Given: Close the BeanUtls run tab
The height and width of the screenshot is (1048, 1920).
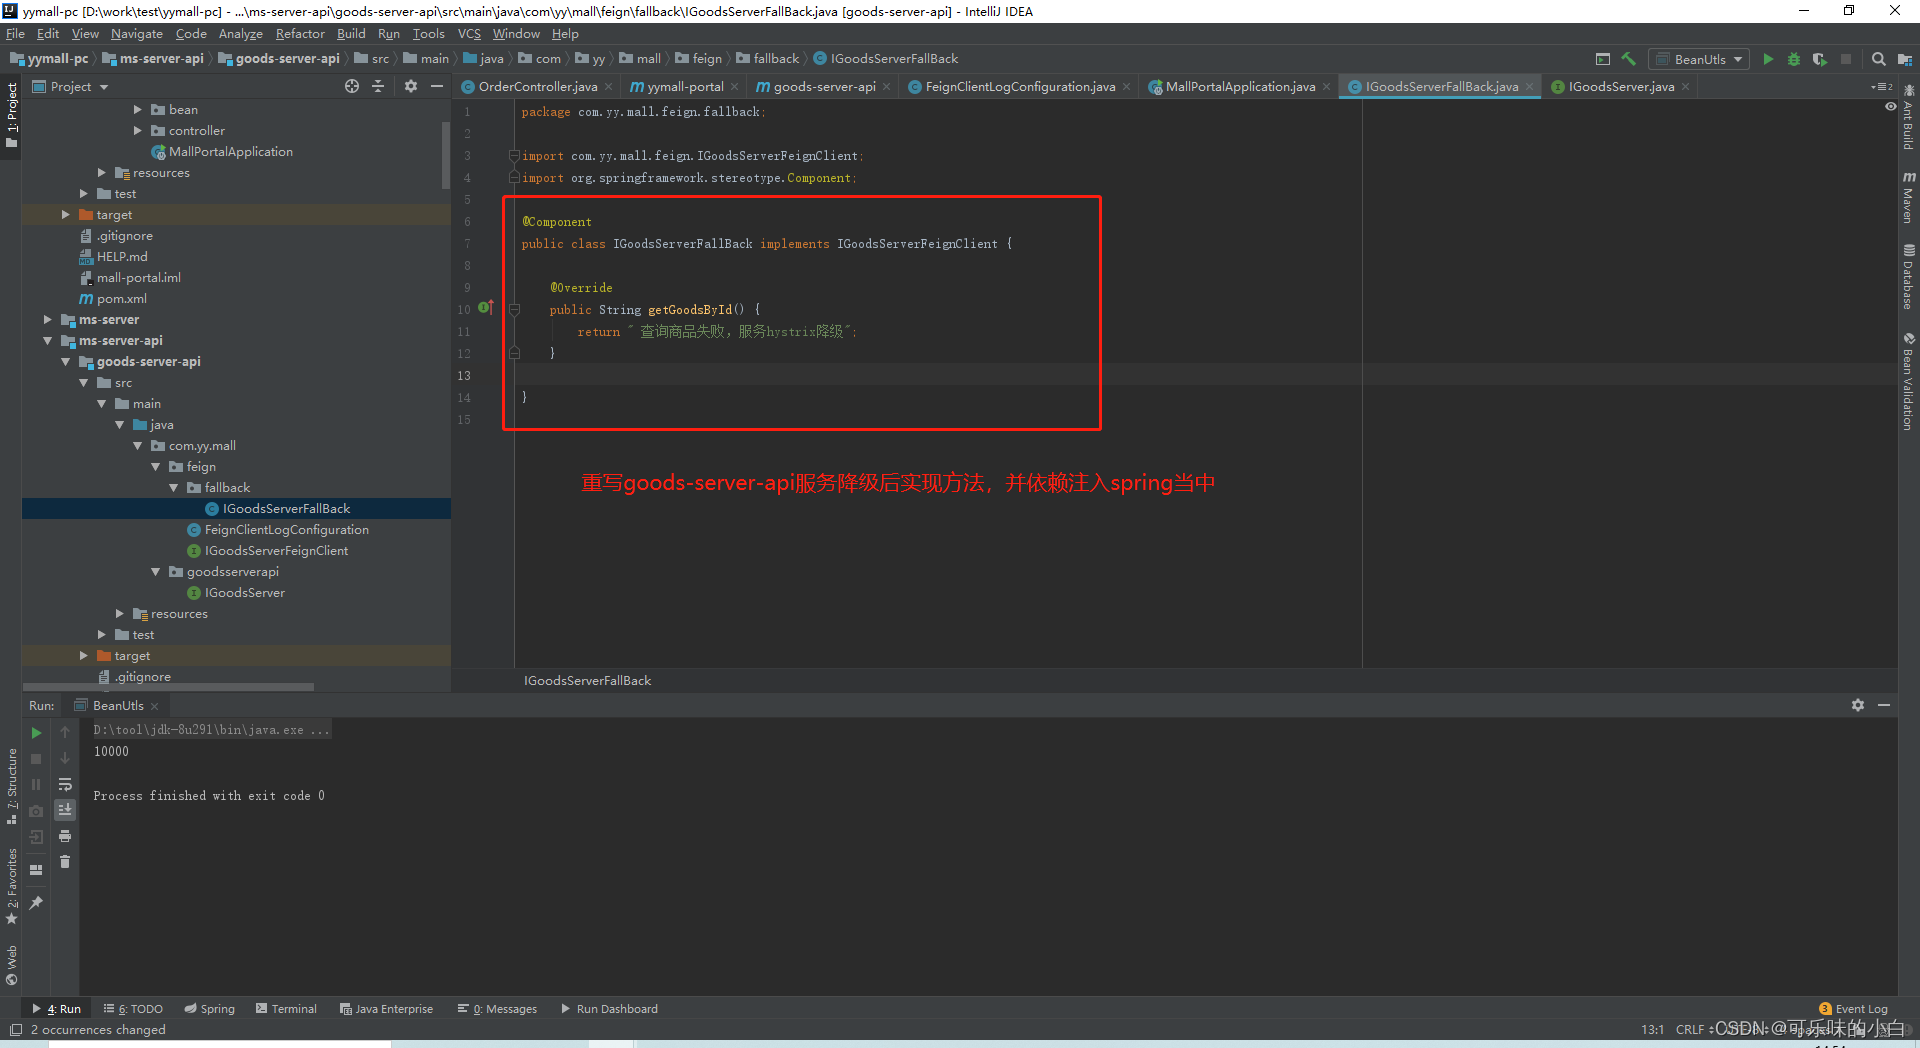Looking at the screenshot, I should point(155,706).
